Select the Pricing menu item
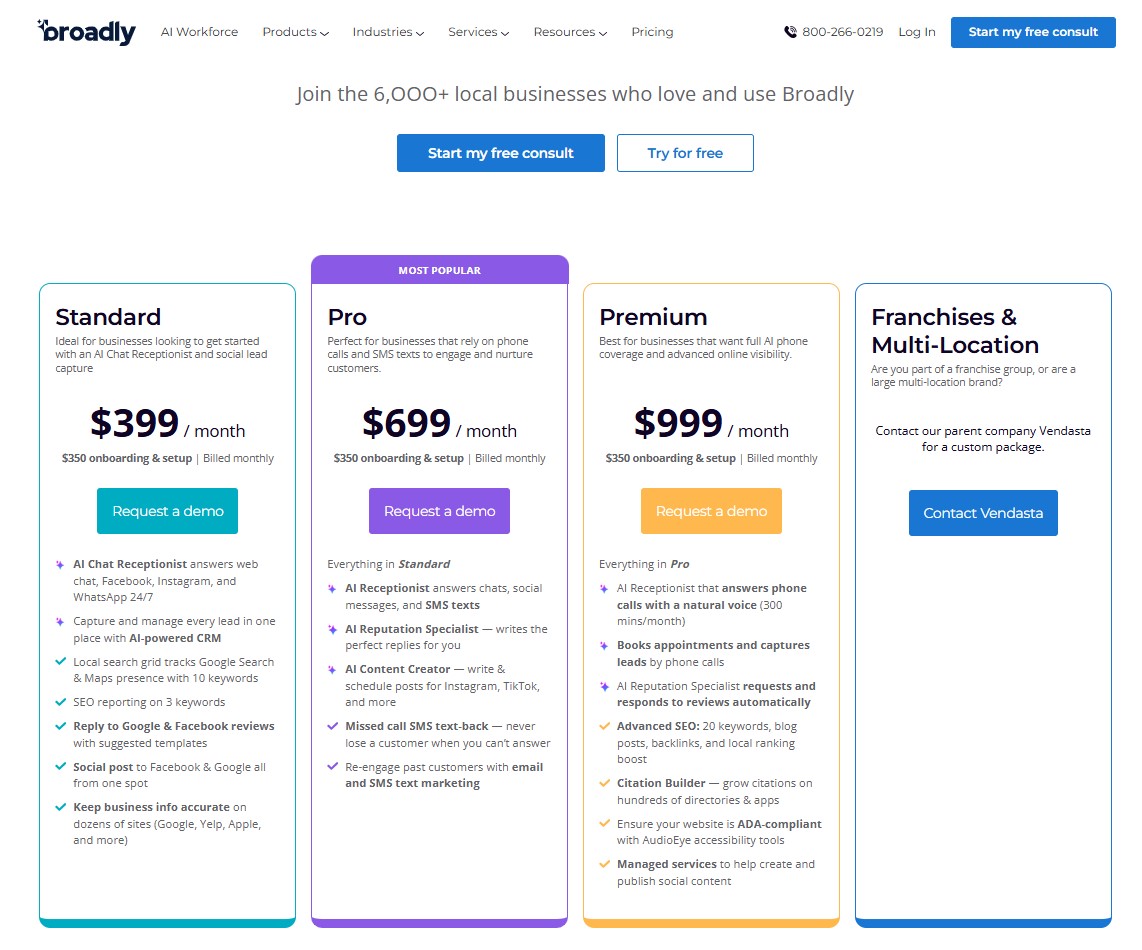This screenshot has width=1142, height=950. [652, 32]
